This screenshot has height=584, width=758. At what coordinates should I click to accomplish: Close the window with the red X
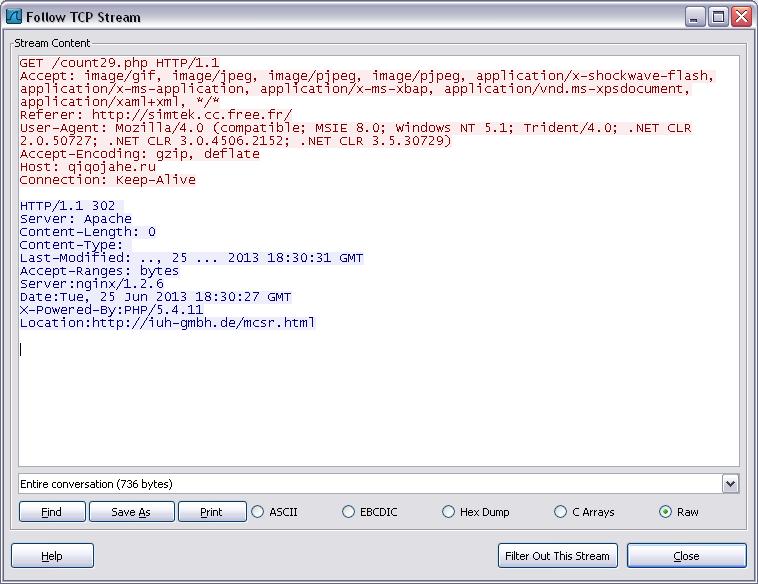click(x=741, y=17)
